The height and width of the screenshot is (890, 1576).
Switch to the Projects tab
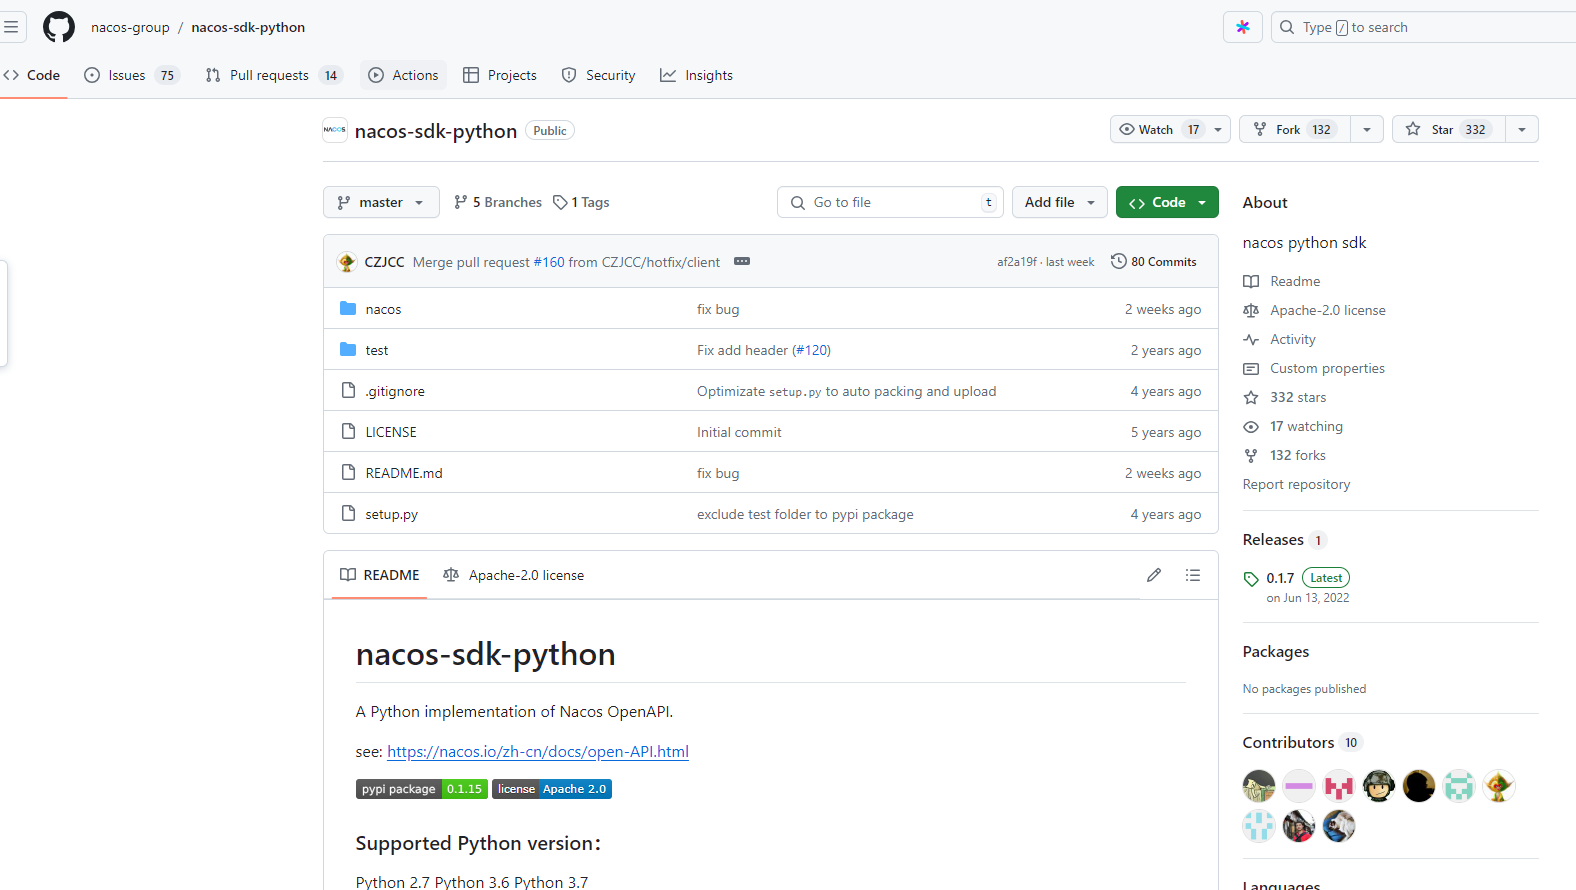pos(500,75)
